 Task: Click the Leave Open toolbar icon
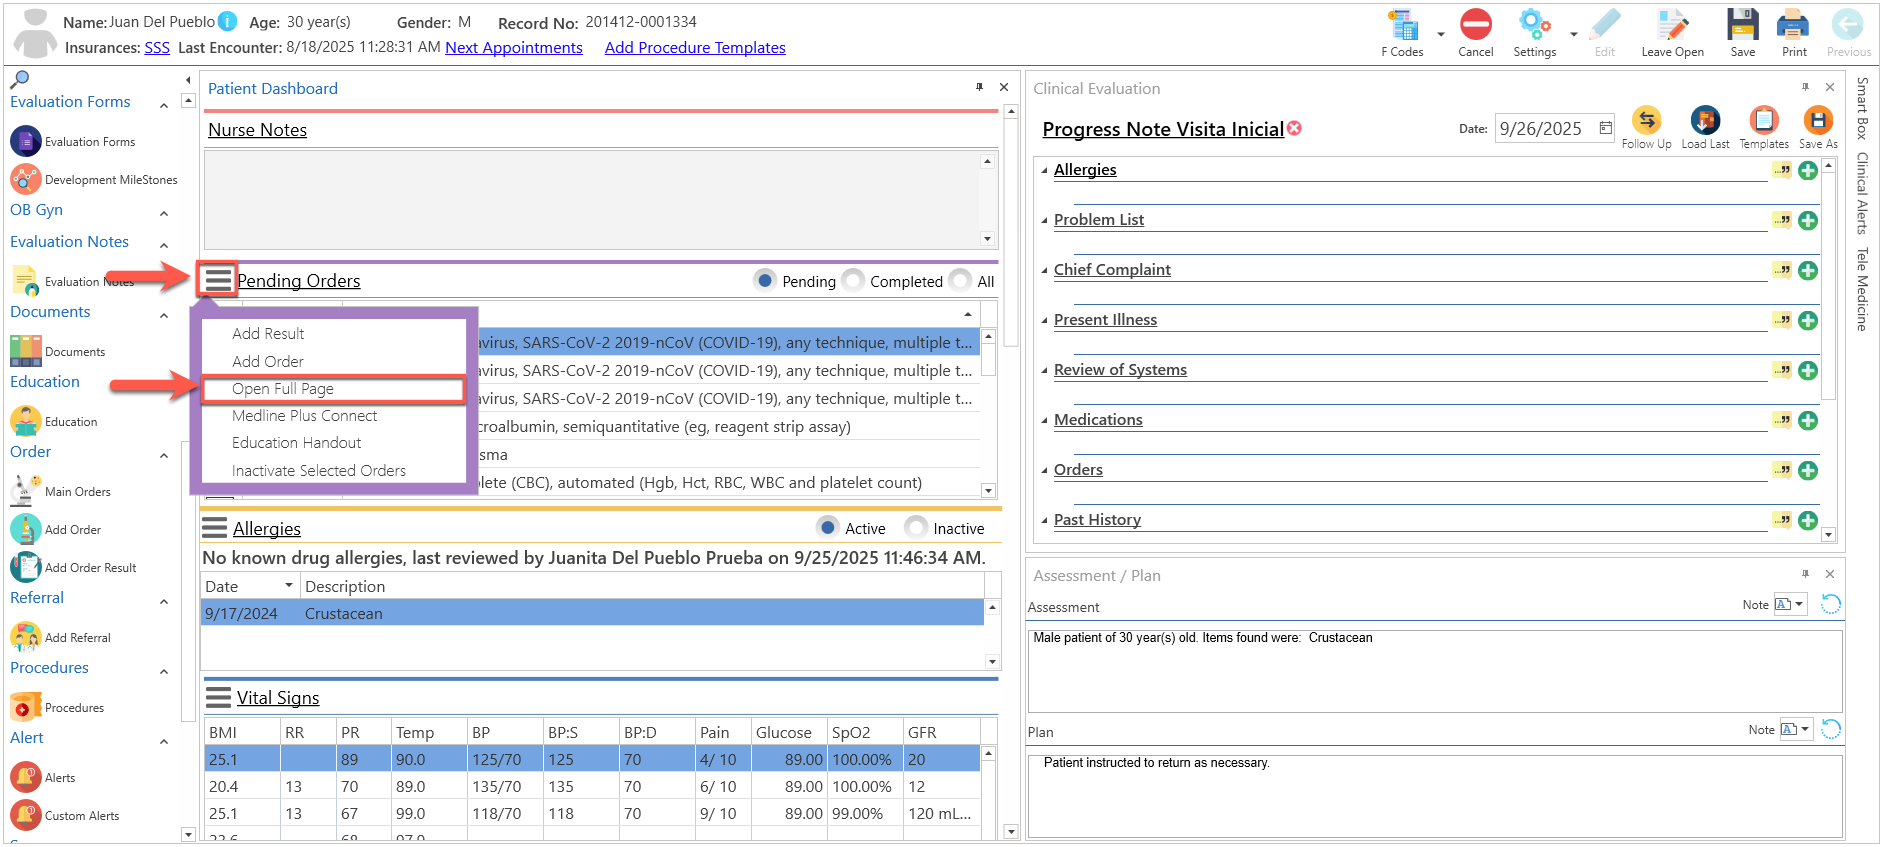point(1672,25)
